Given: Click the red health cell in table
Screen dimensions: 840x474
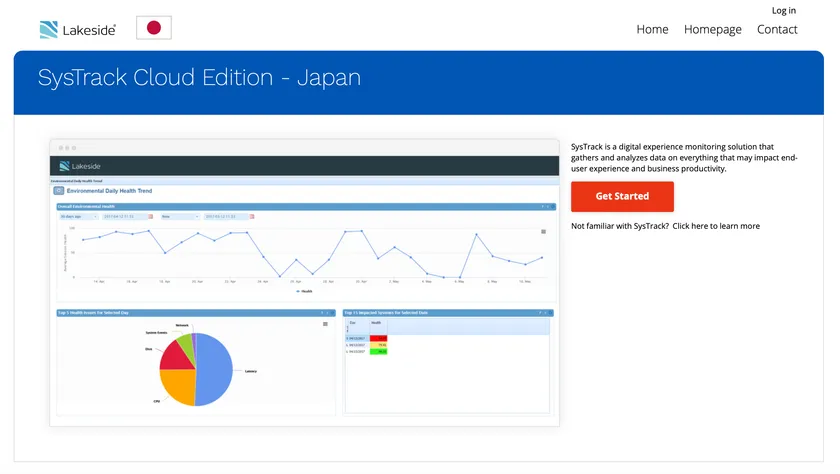Looking at the screenshot, I should point(379,338).
